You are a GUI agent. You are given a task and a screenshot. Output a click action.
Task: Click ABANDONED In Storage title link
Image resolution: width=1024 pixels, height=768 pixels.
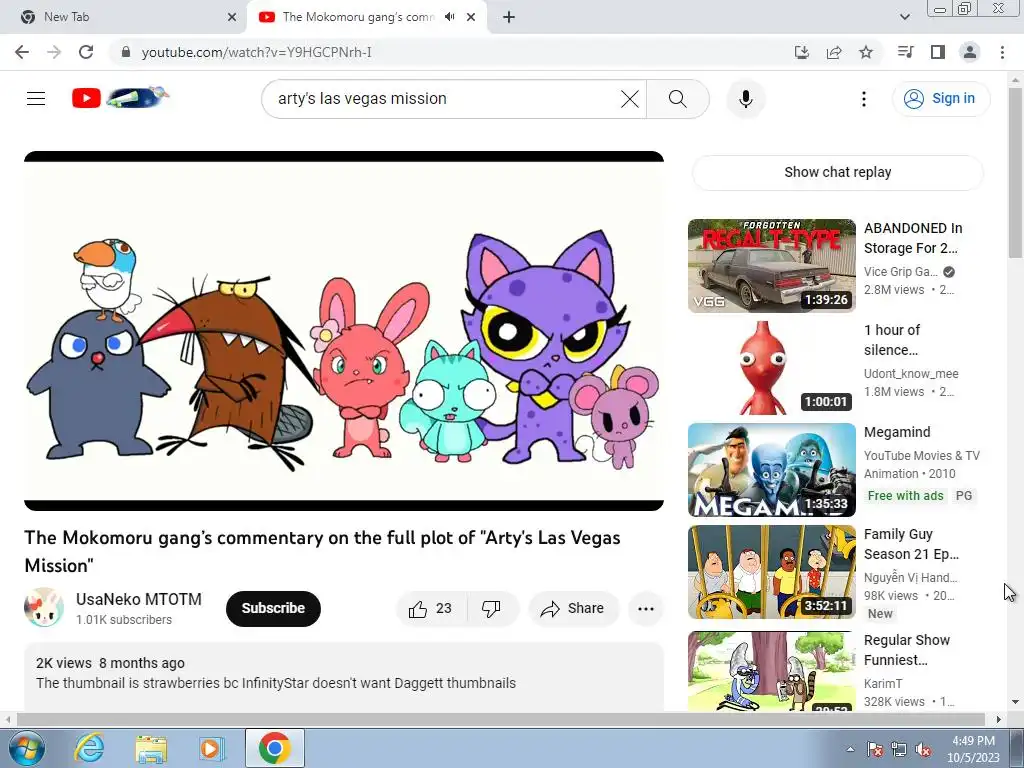[x=913, y=238]
